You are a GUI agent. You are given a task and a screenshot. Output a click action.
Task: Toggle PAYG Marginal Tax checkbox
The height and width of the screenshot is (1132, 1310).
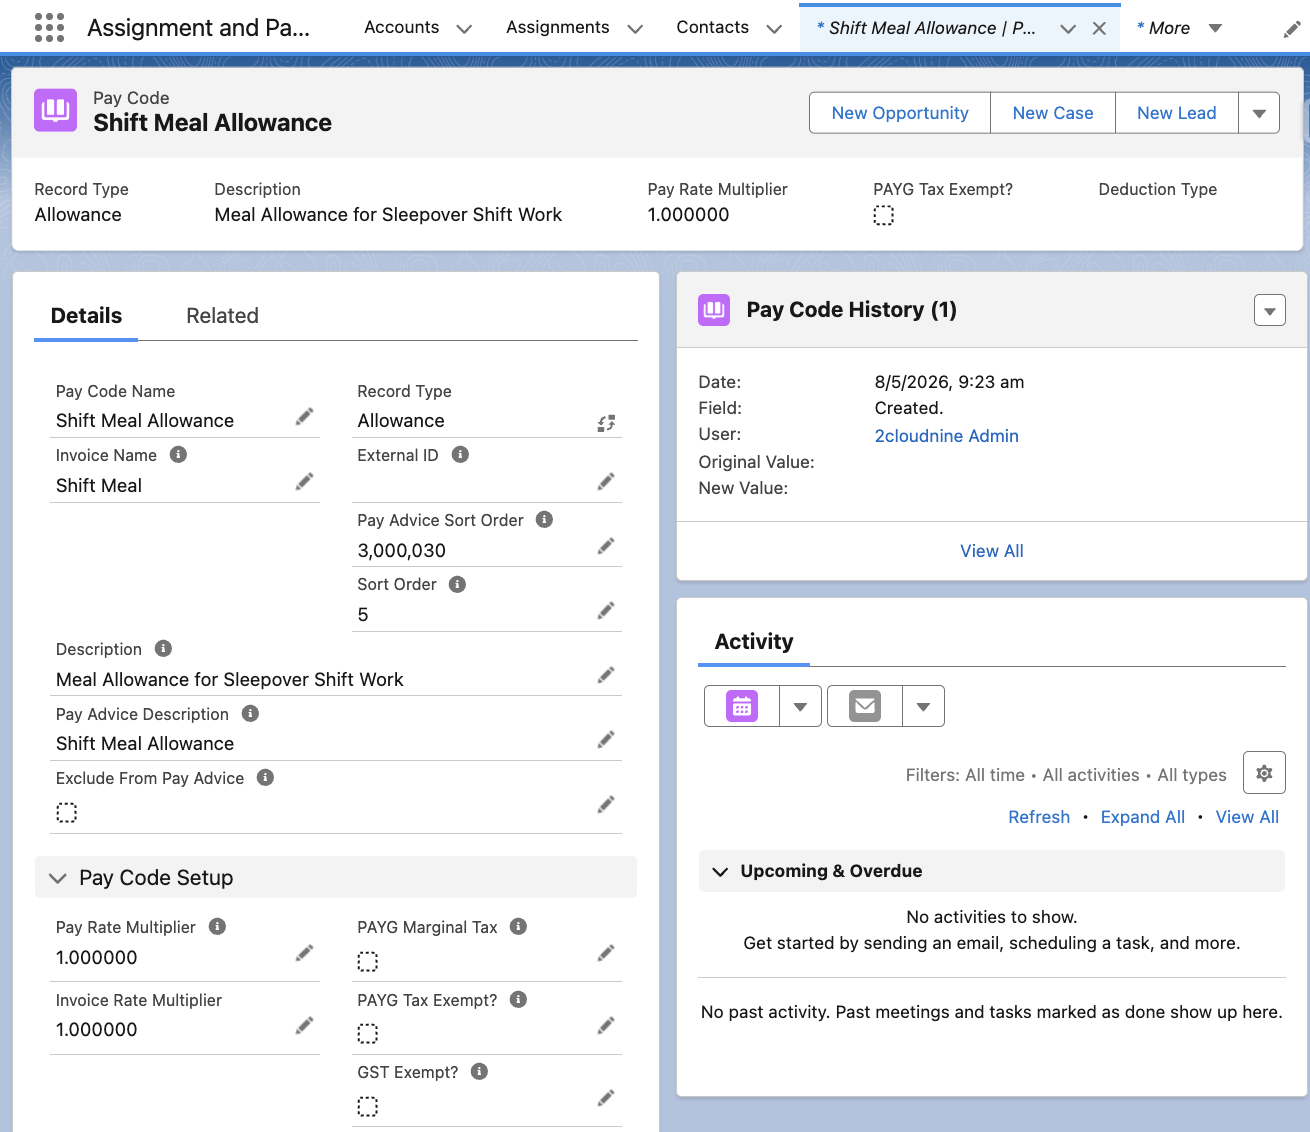click(x=368, y=962)
